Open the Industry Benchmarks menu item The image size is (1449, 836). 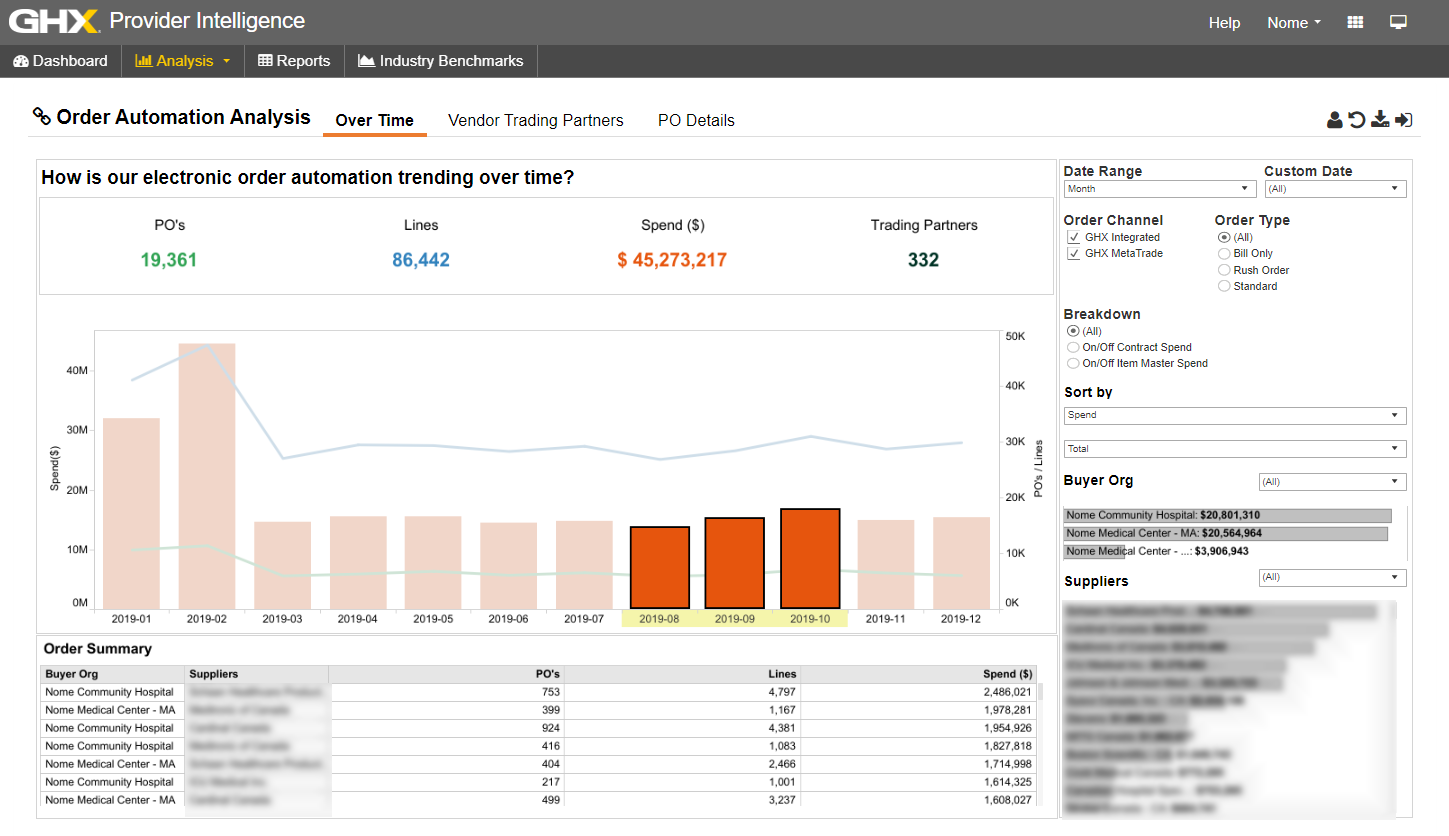[441, 61]
